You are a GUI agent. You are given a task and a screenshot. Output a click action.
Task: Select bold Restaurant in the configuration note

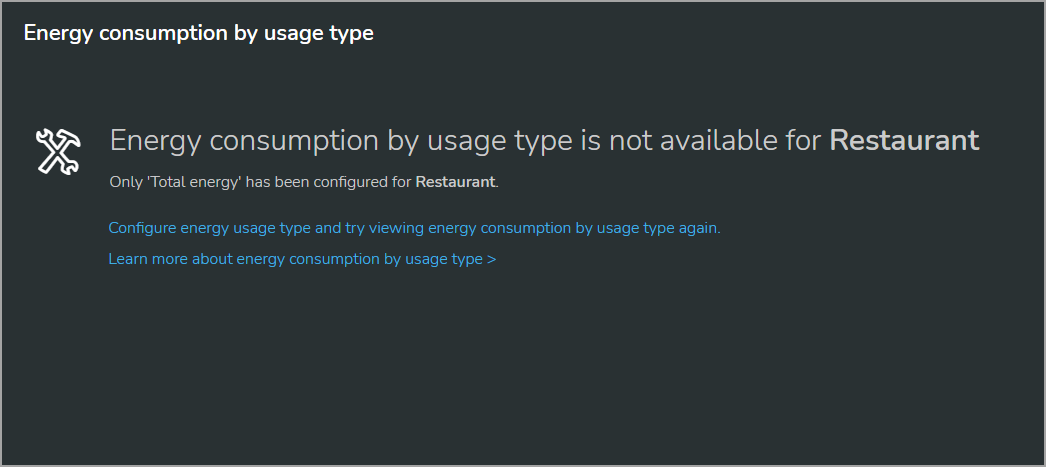coord(455,182)
